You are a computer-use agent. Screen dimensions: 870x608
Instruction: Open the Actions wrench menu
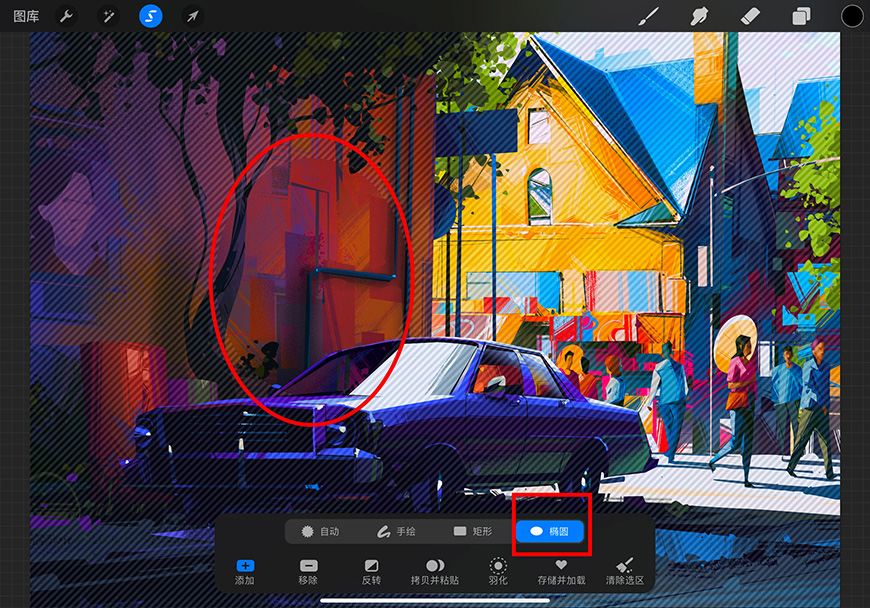(x=67, y=17)
